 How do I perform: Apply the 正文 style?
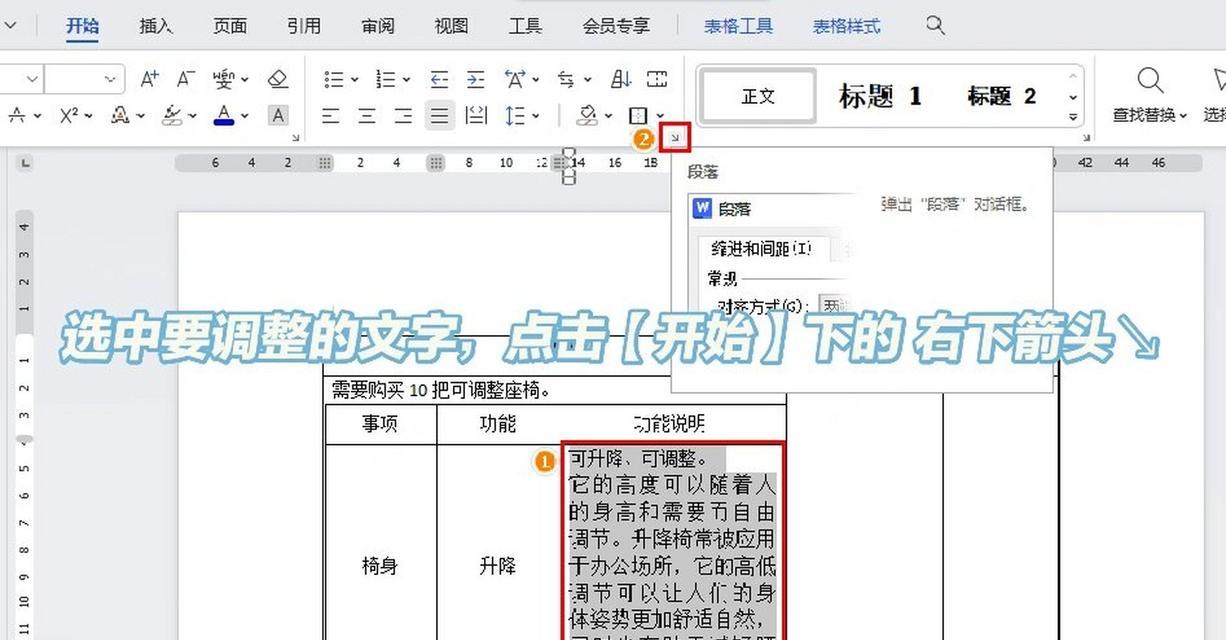point(758,96)
